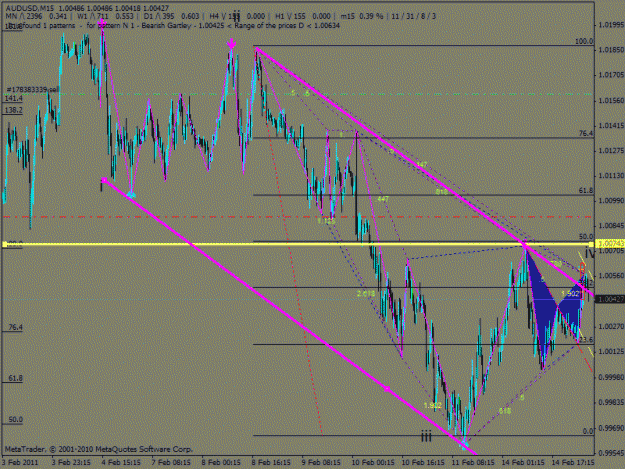
Task: Click the 'm15 0.39 %' readout
Action: [362, 16]
